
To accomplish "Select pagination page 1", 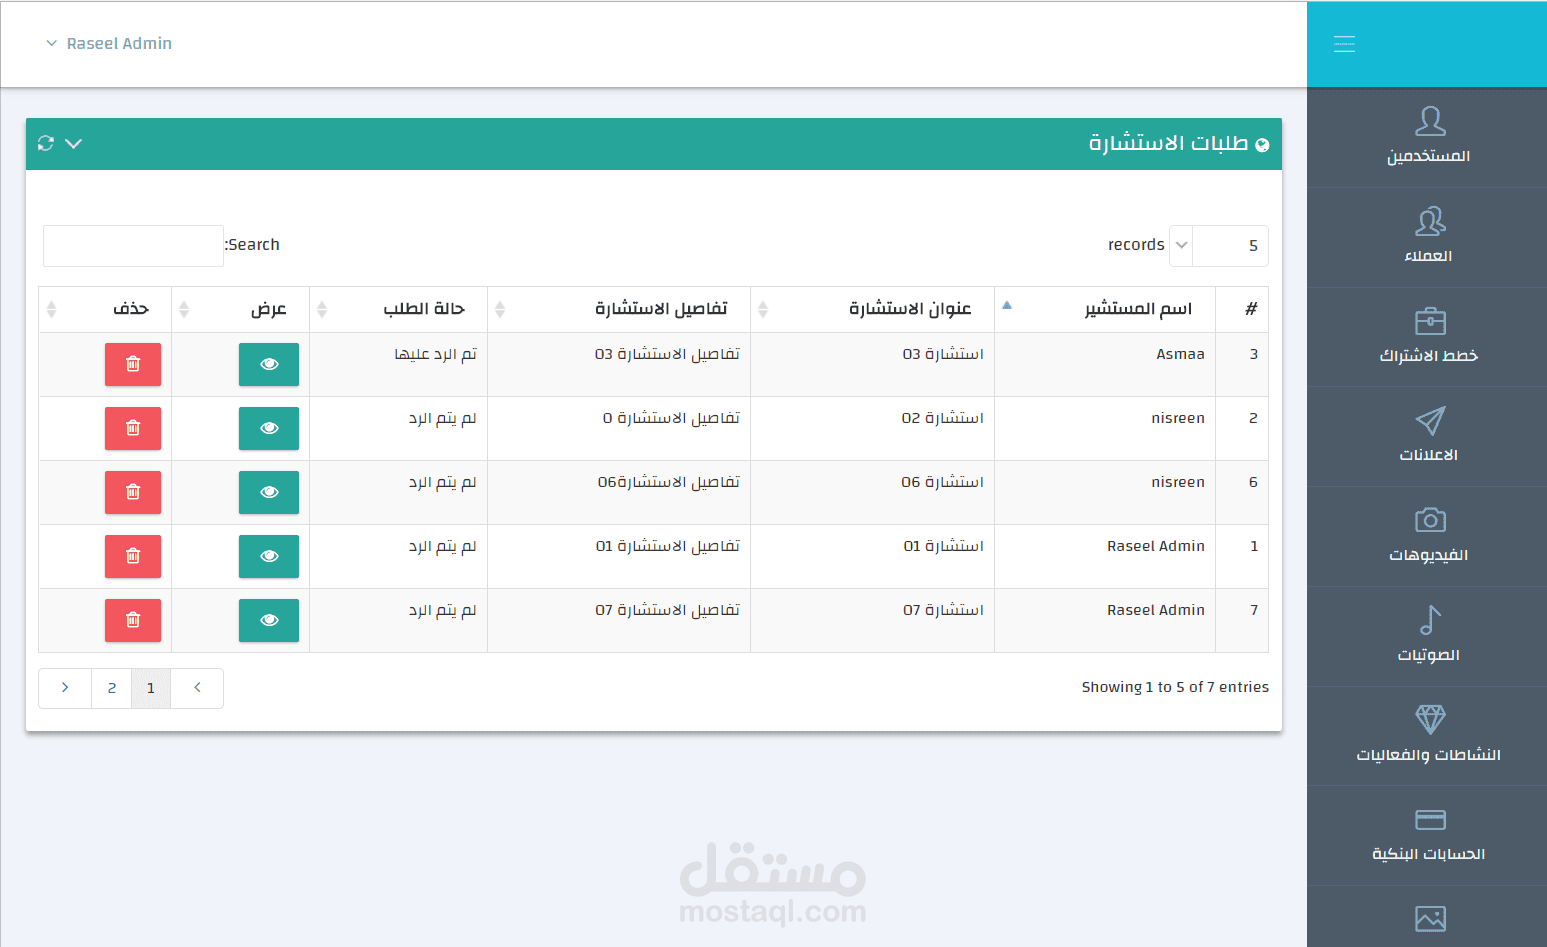I will pyautogui.click(x=151, y=688).
